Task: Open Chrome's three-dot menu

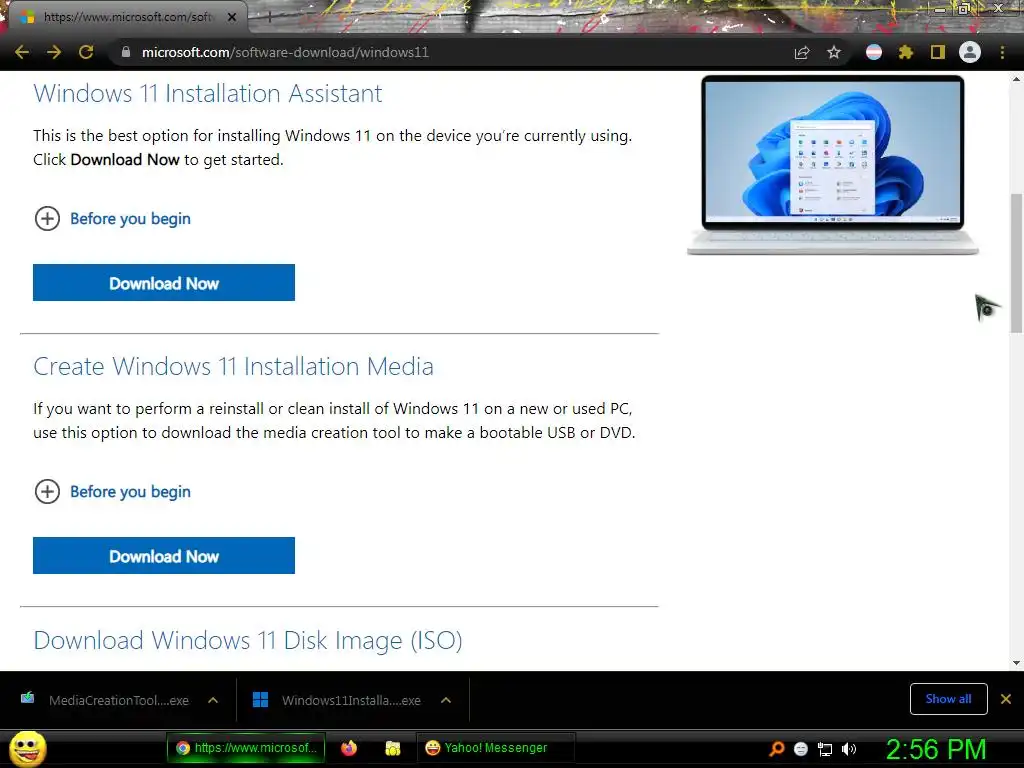Action: point(1002,52)
